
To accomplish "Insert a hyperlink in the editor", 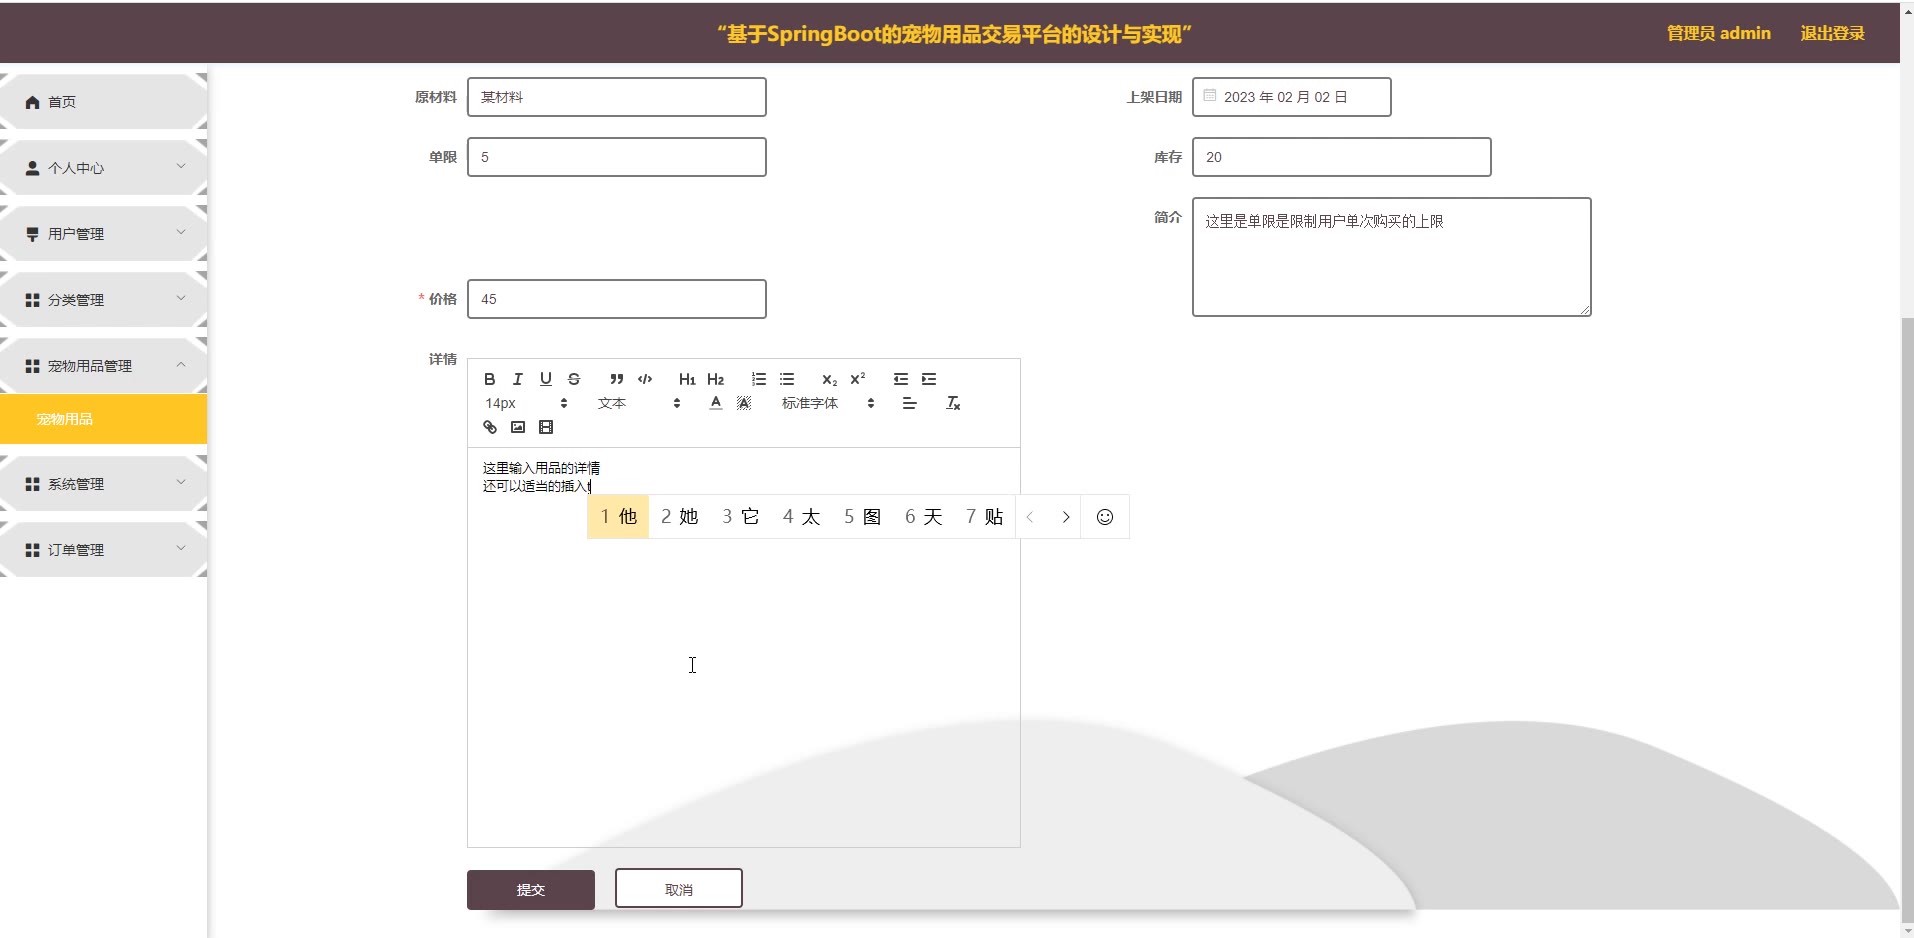I will point(490,427).
